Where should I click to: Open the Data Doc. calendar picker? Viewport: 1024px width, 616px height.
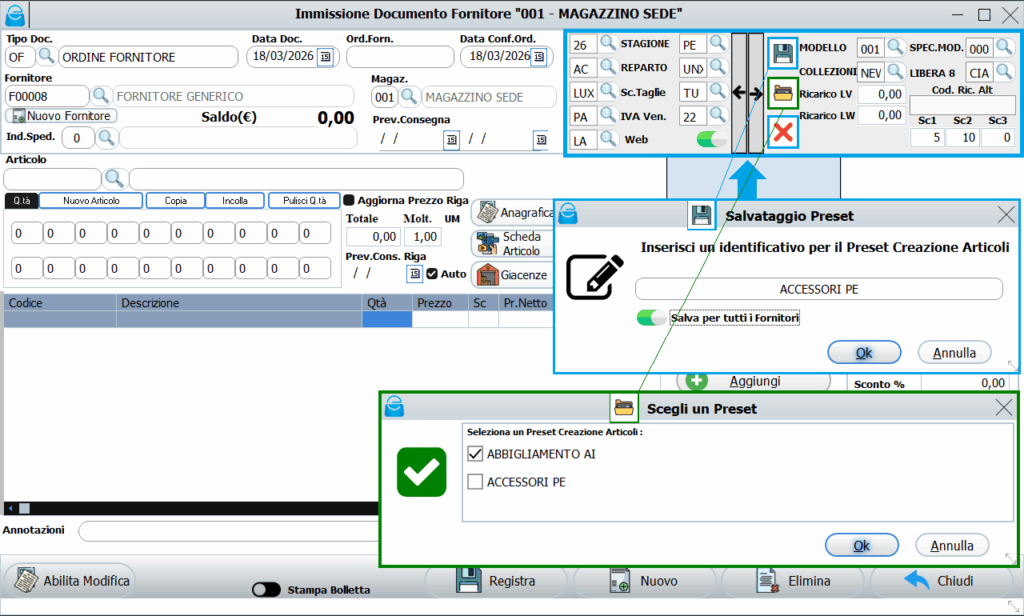tap(325, 57)
